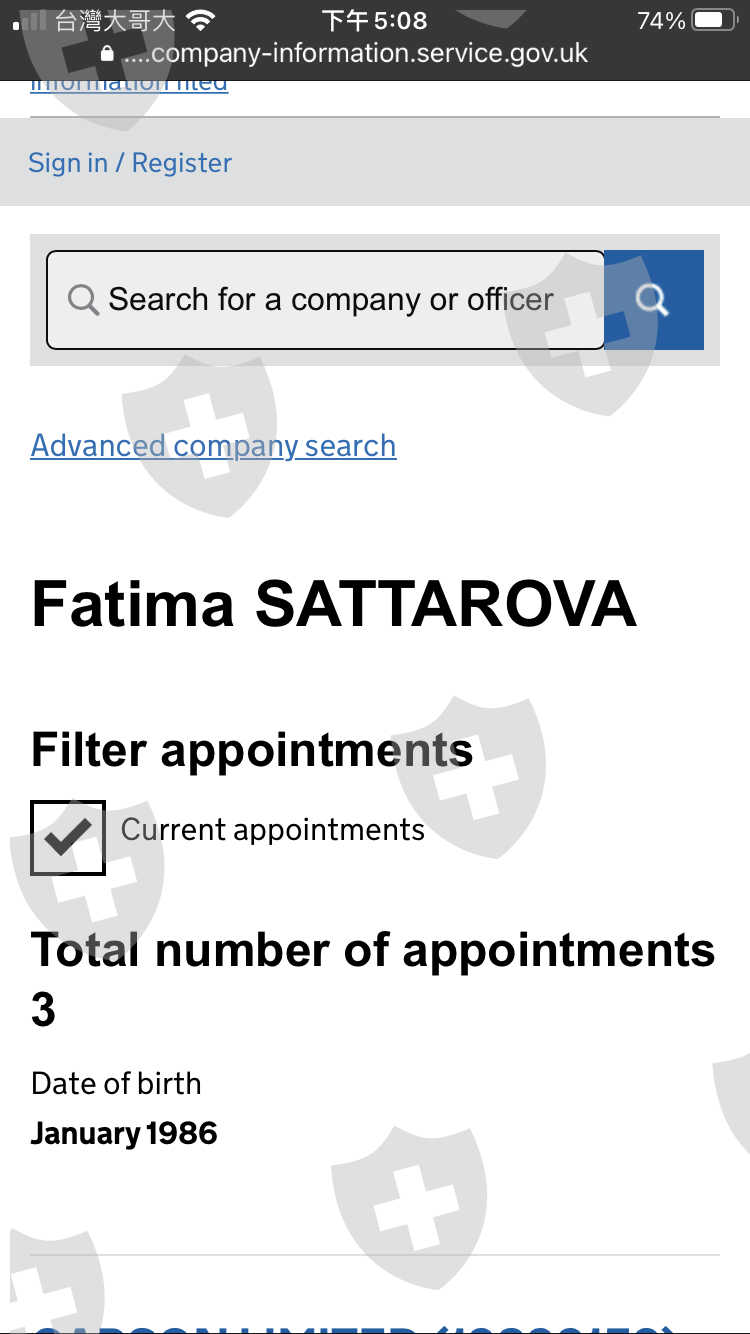Click the partially visible 'information filed' link
750x1334 pixels.
tap(129, 85)
